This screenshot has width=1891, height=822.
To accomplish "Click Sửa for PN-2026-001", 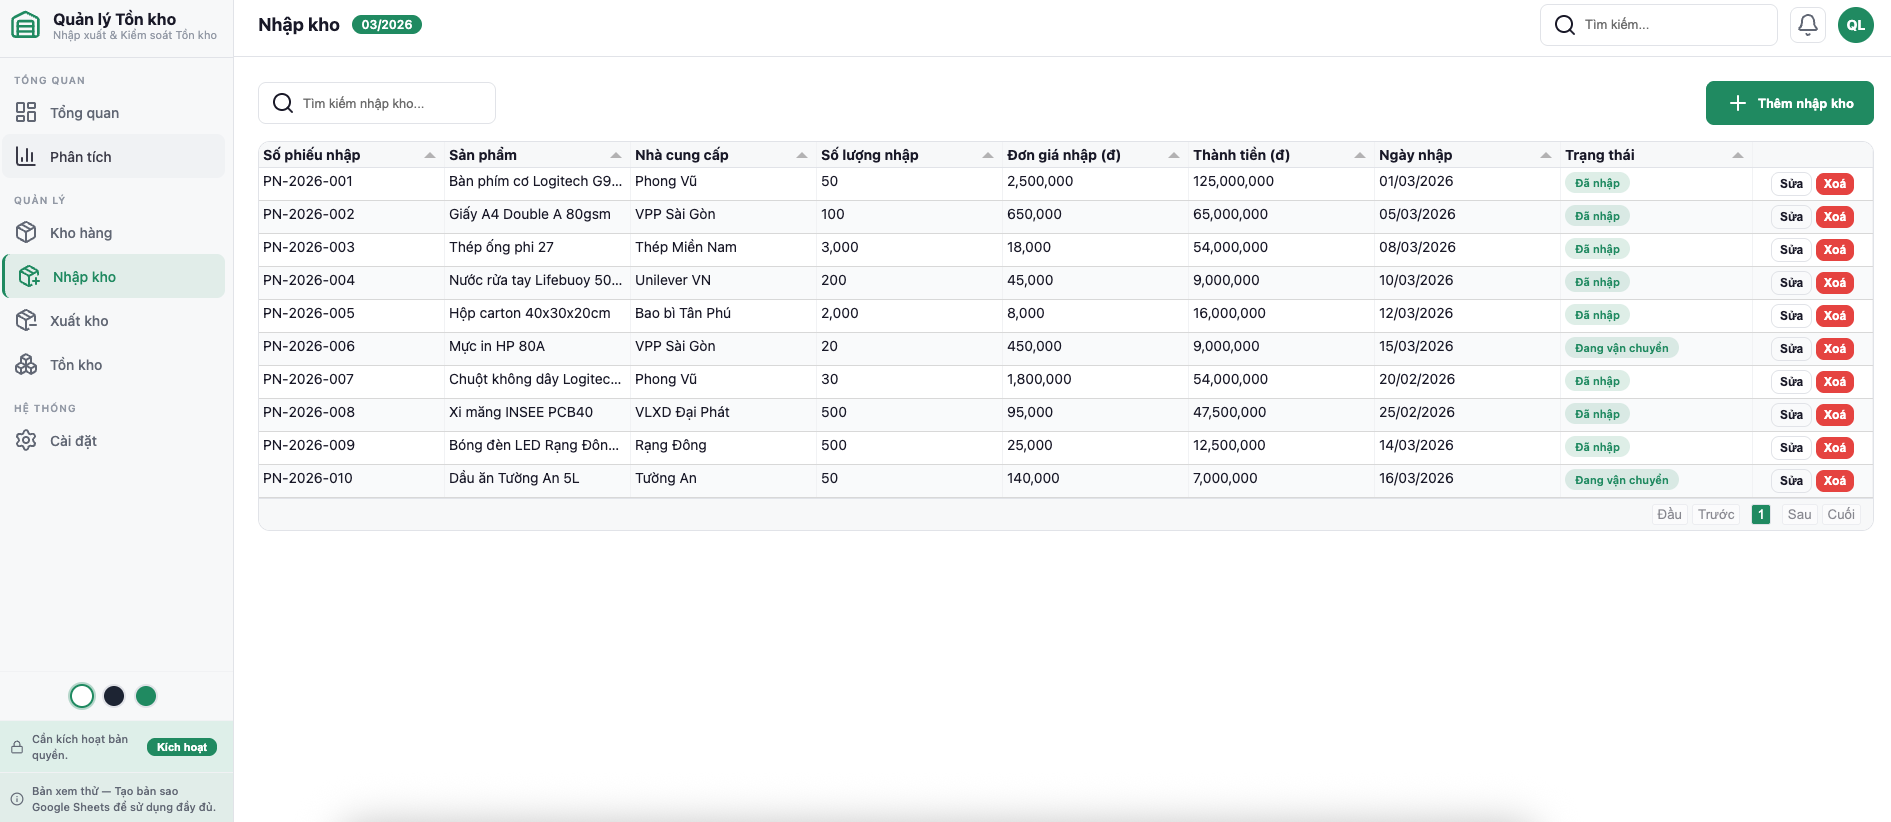I will point(1791,184).
